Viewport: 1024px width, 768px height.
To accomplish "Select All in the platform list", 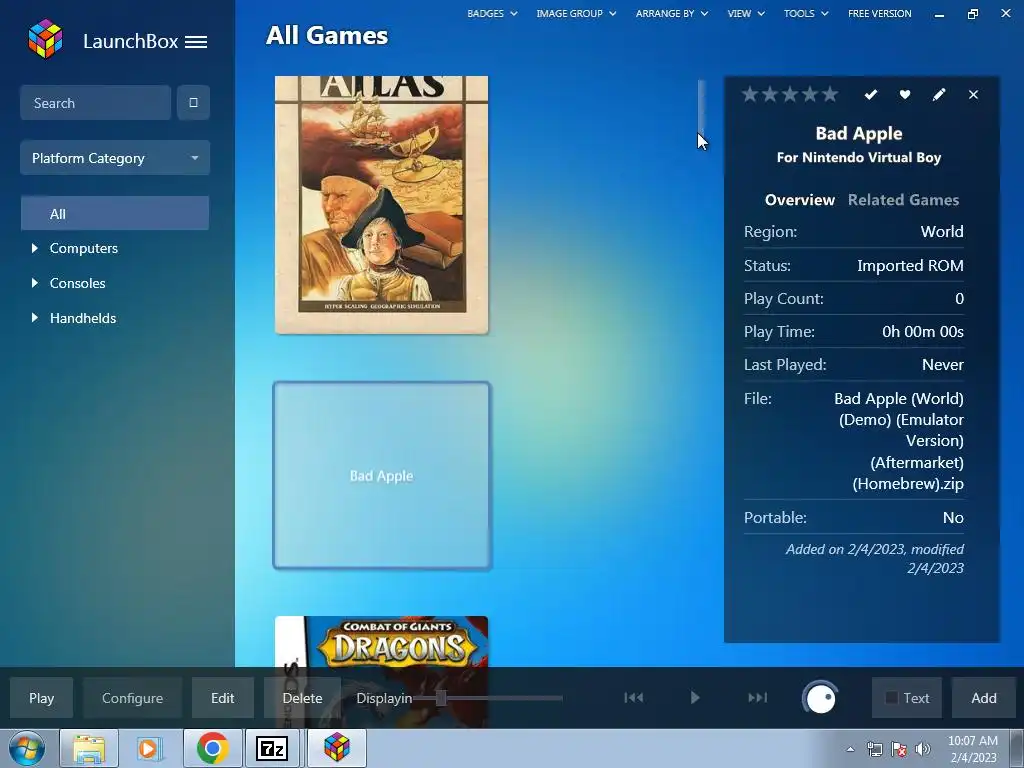I will (x=115, y=214).
